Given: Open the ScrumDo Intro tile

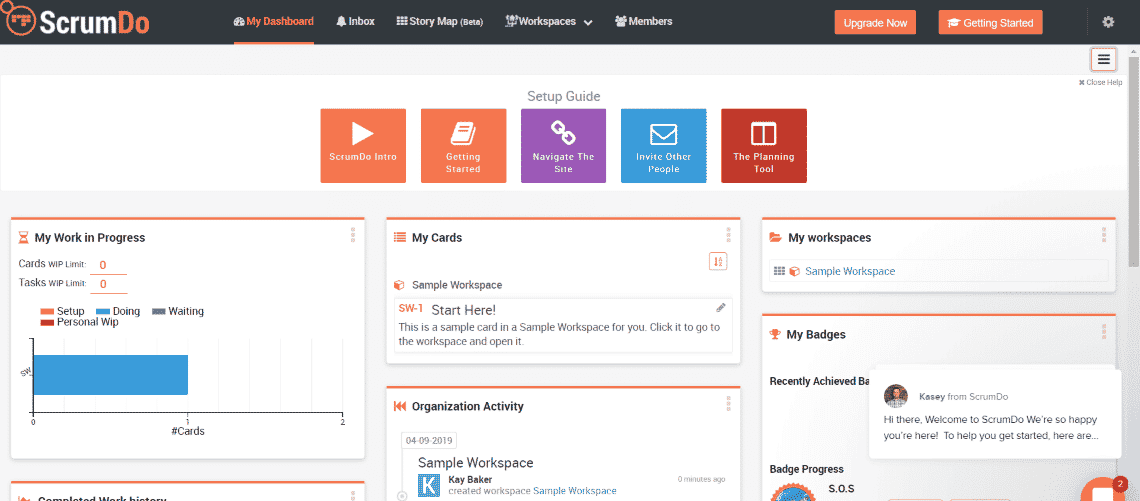Looking at the screenshot, I should 363,145.
